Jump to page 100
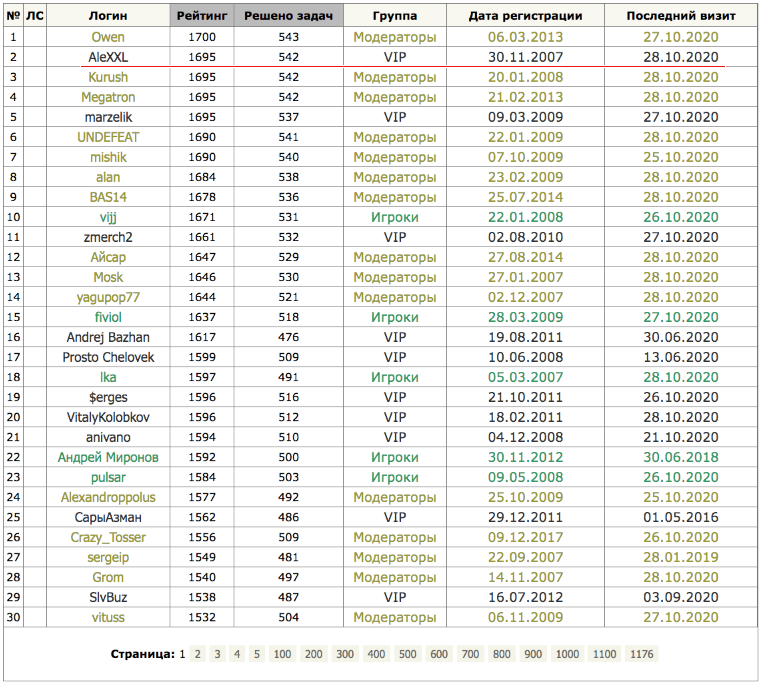761x684 pixels. pos(283,654)
